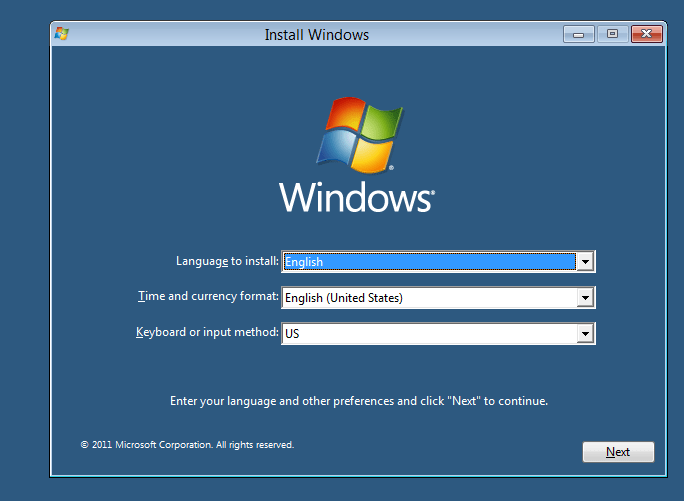Maximize the Install Windows window

pos(612,34)
